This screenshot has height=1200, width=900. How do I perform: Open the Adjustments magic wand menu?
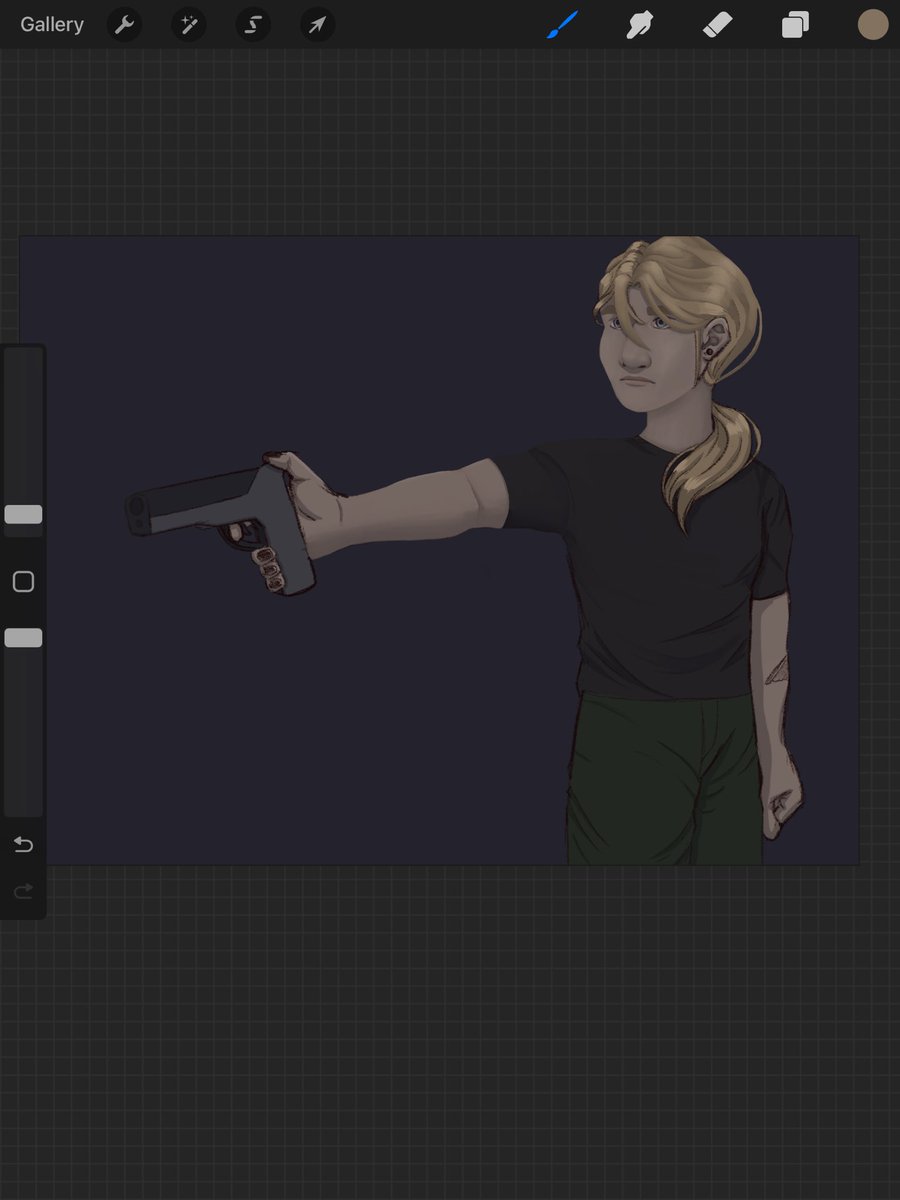(x=188, y=25)
